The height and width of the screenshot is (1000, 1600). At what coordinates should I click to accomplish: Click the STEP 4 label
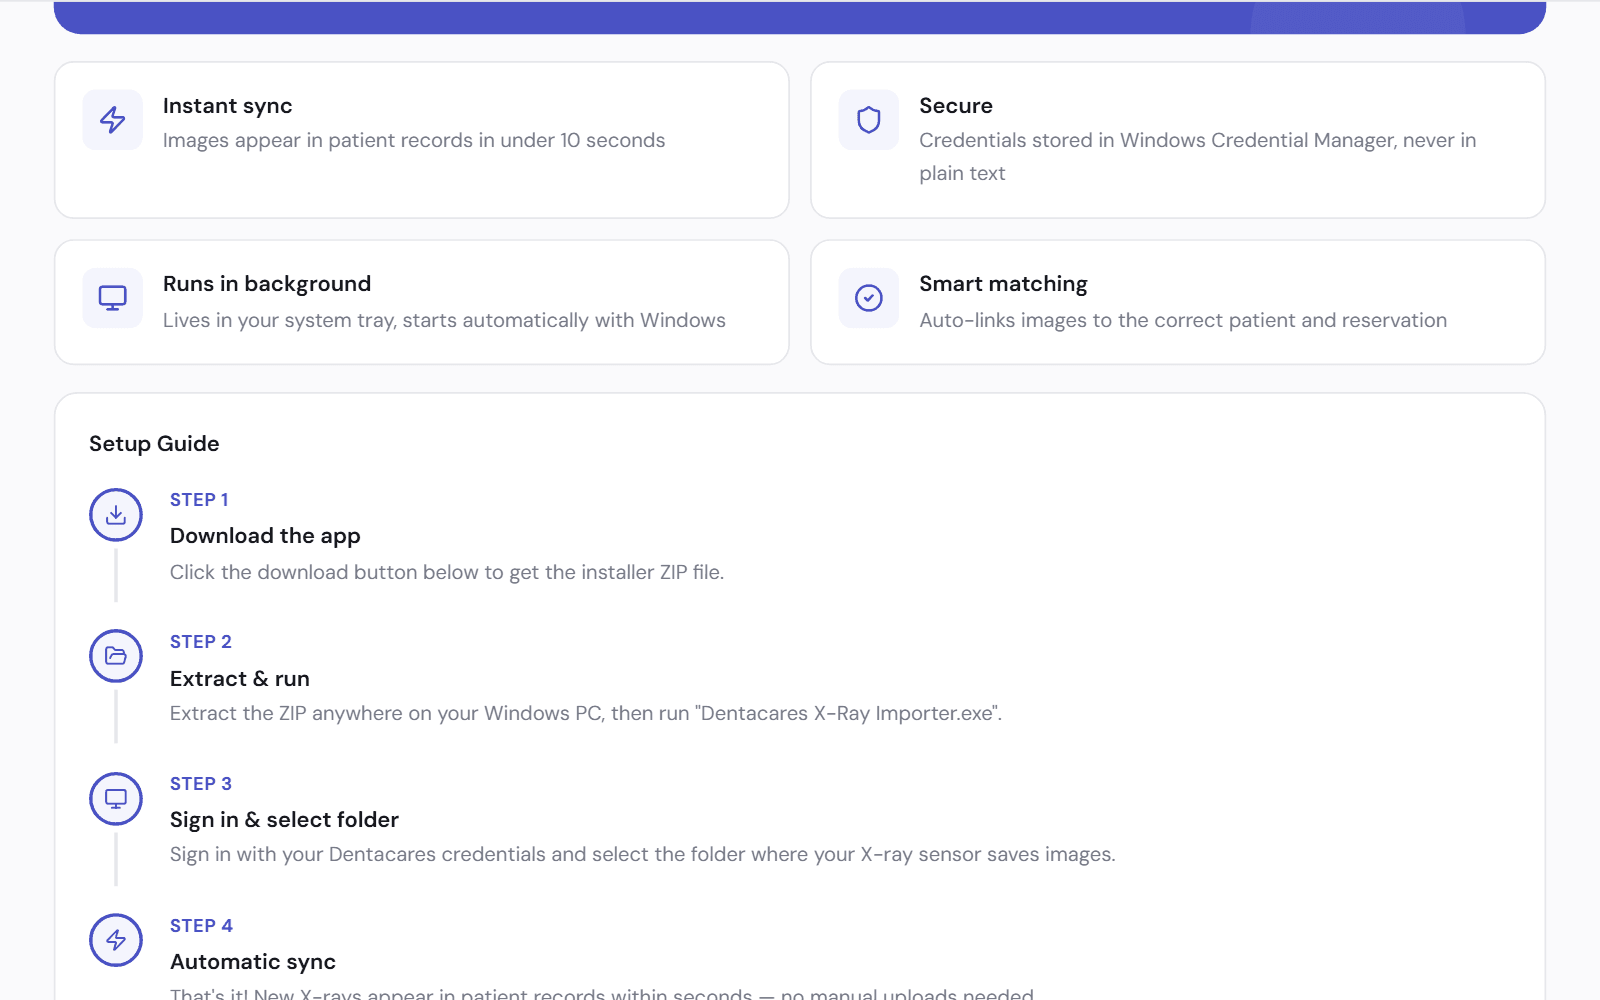coord(201,926)
